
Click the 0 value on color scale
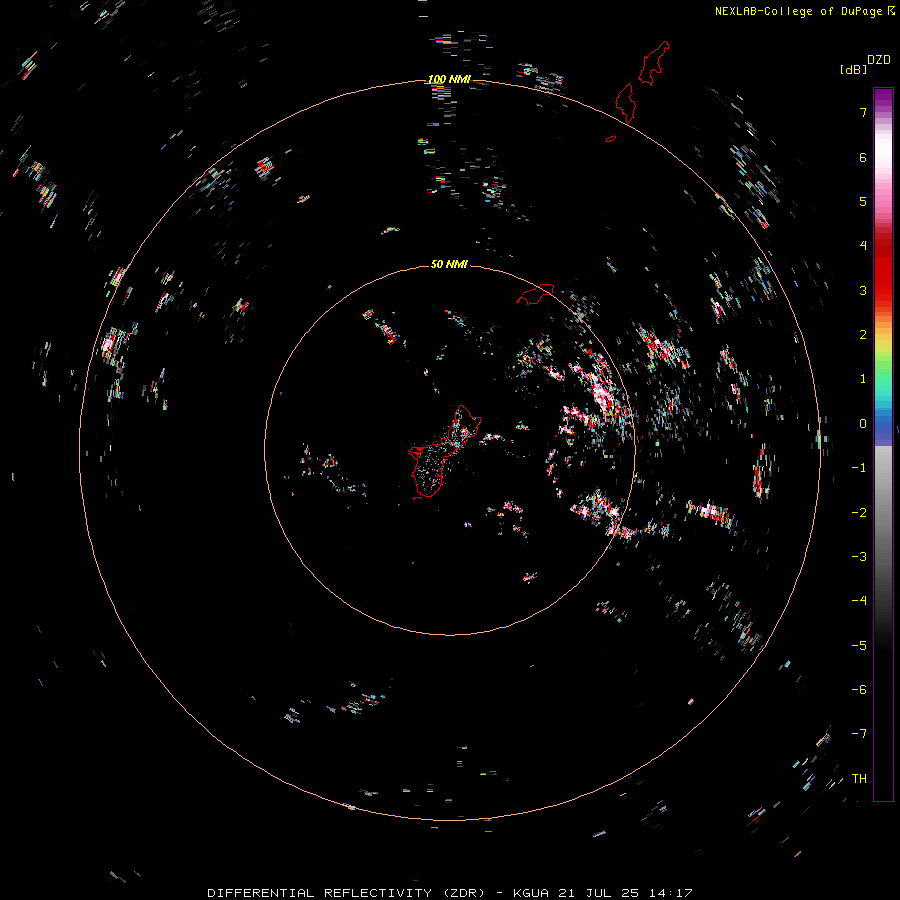coord(863,424)
